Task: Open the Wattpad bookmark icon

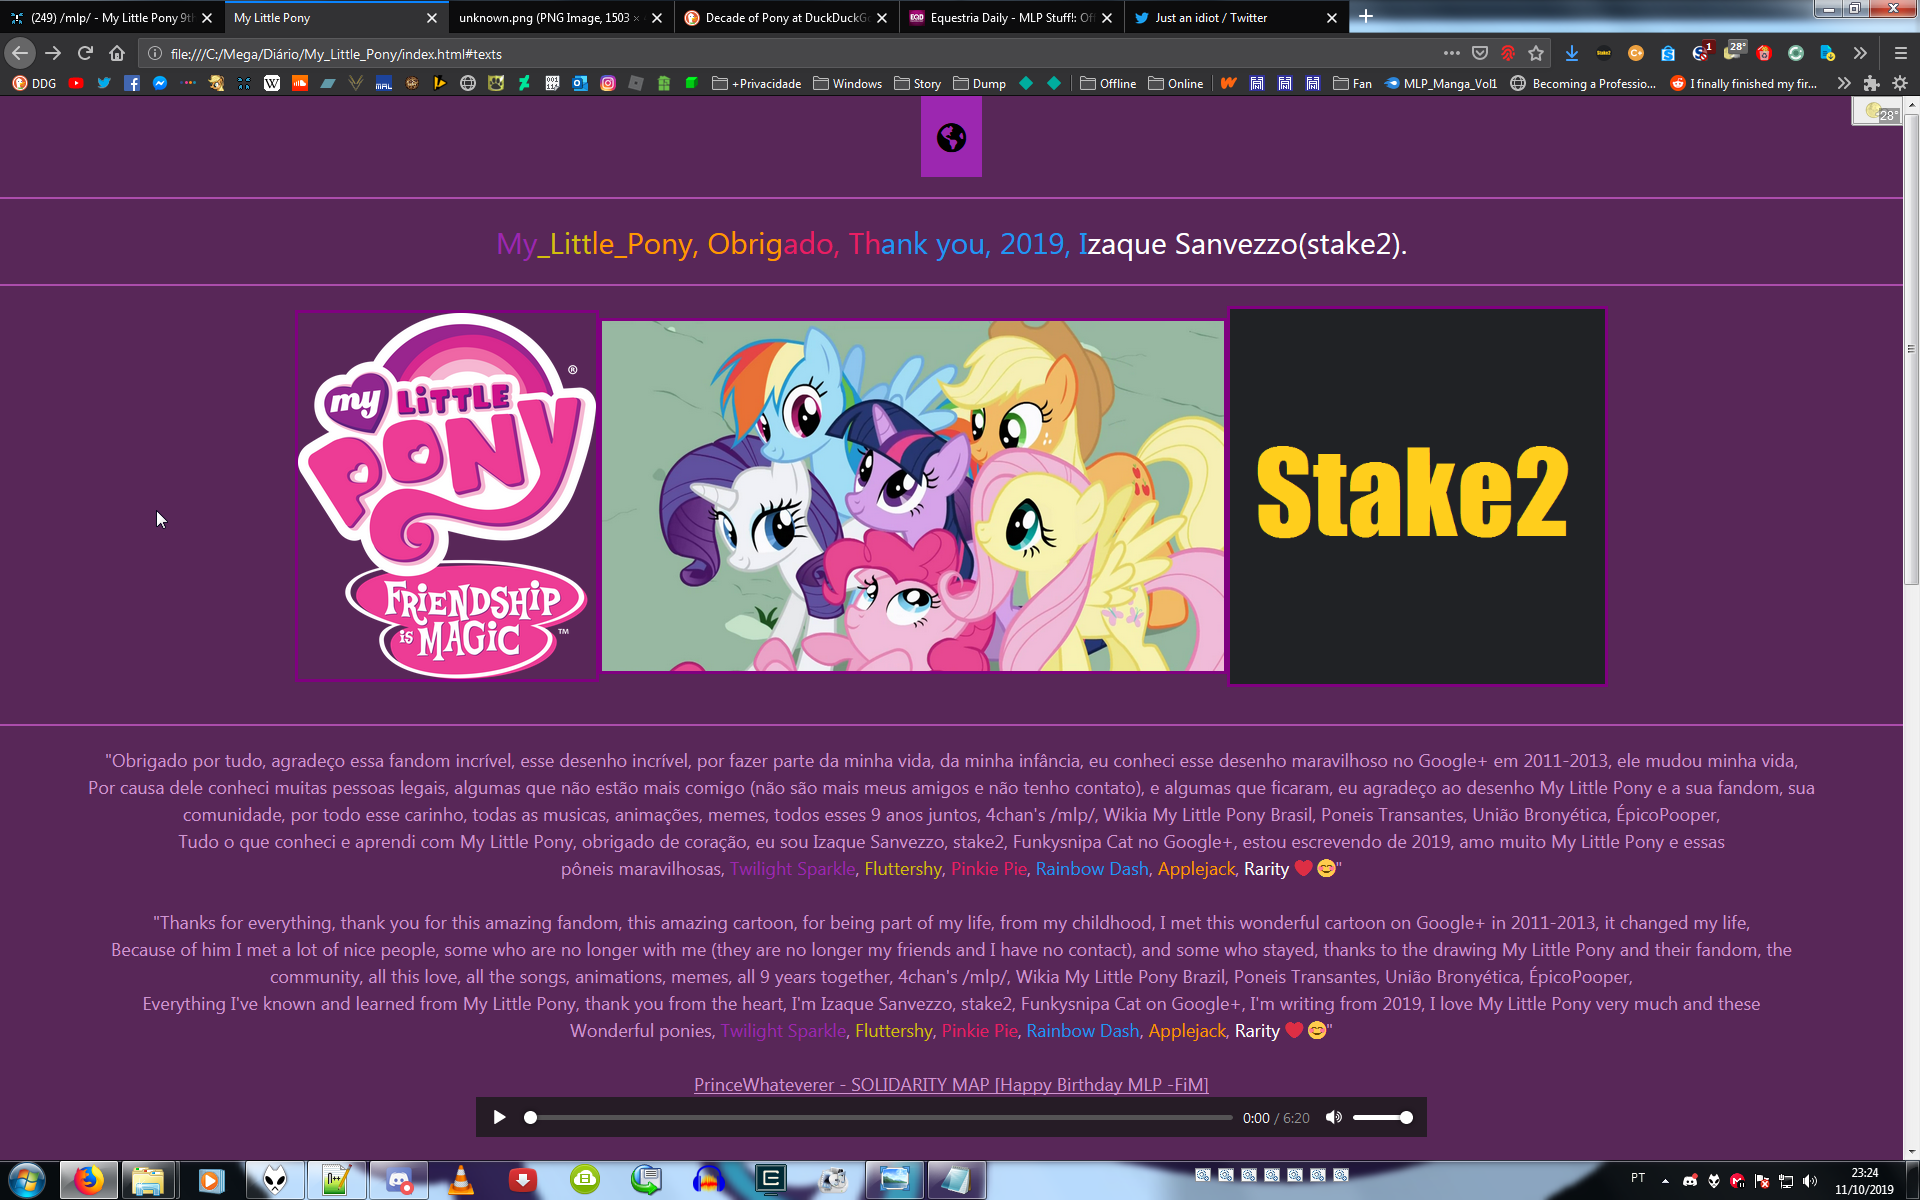Action: click(1229, 83)
